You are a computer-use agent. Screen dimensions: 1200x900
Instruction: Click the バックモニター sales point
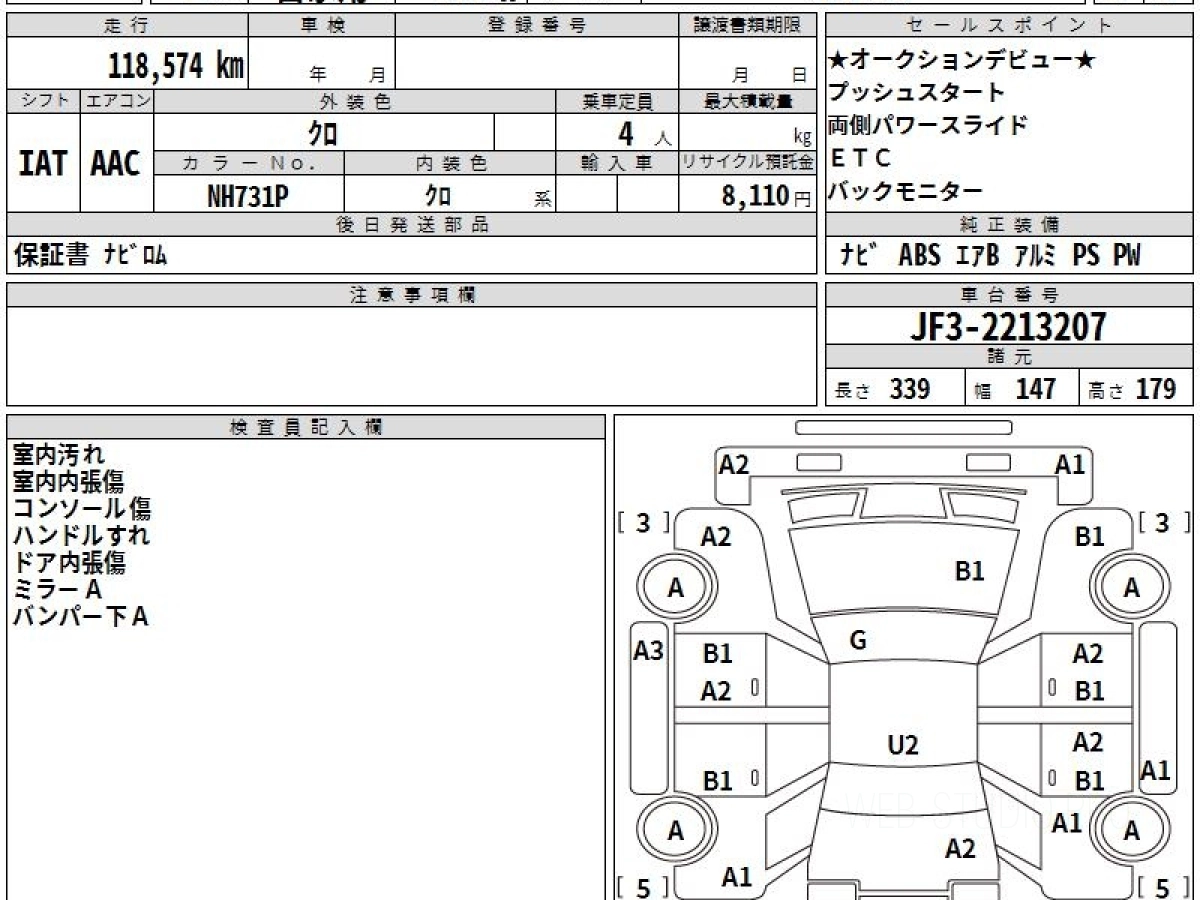(906, 191)
